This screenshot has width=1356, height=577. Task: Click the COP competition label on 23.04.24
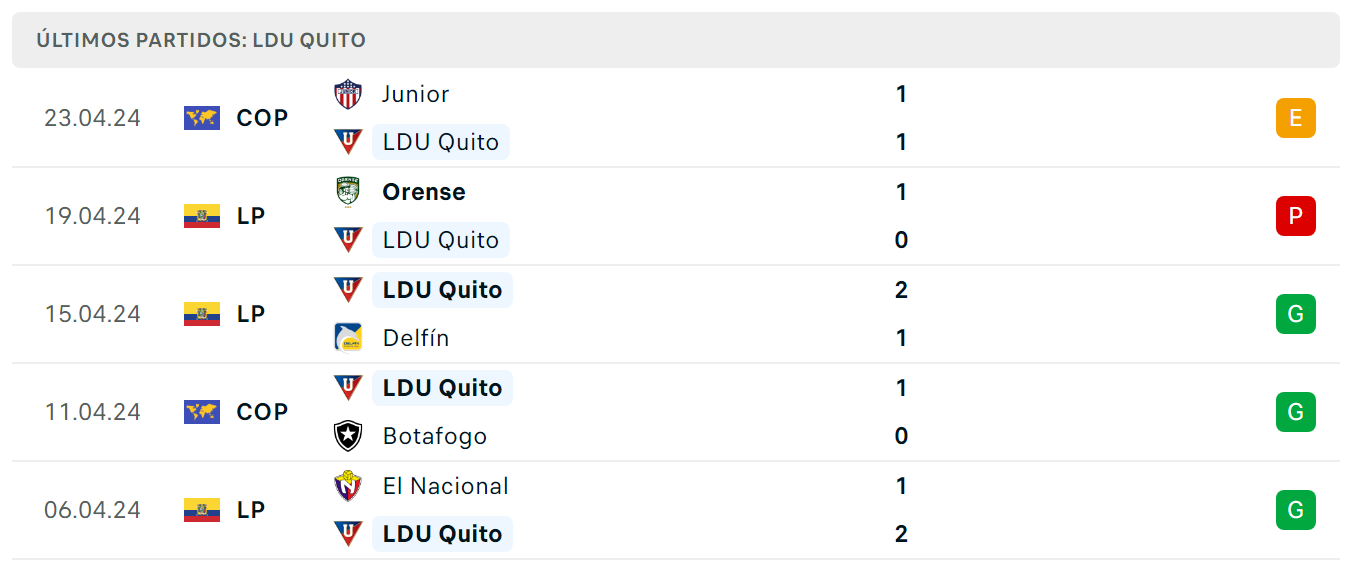(x=262, y=118)
